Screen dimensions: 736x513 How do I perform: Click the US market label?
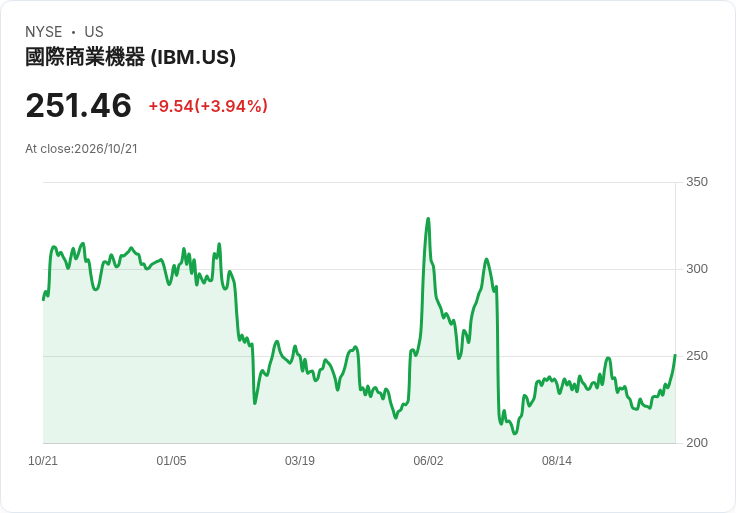tap(94, 32)
